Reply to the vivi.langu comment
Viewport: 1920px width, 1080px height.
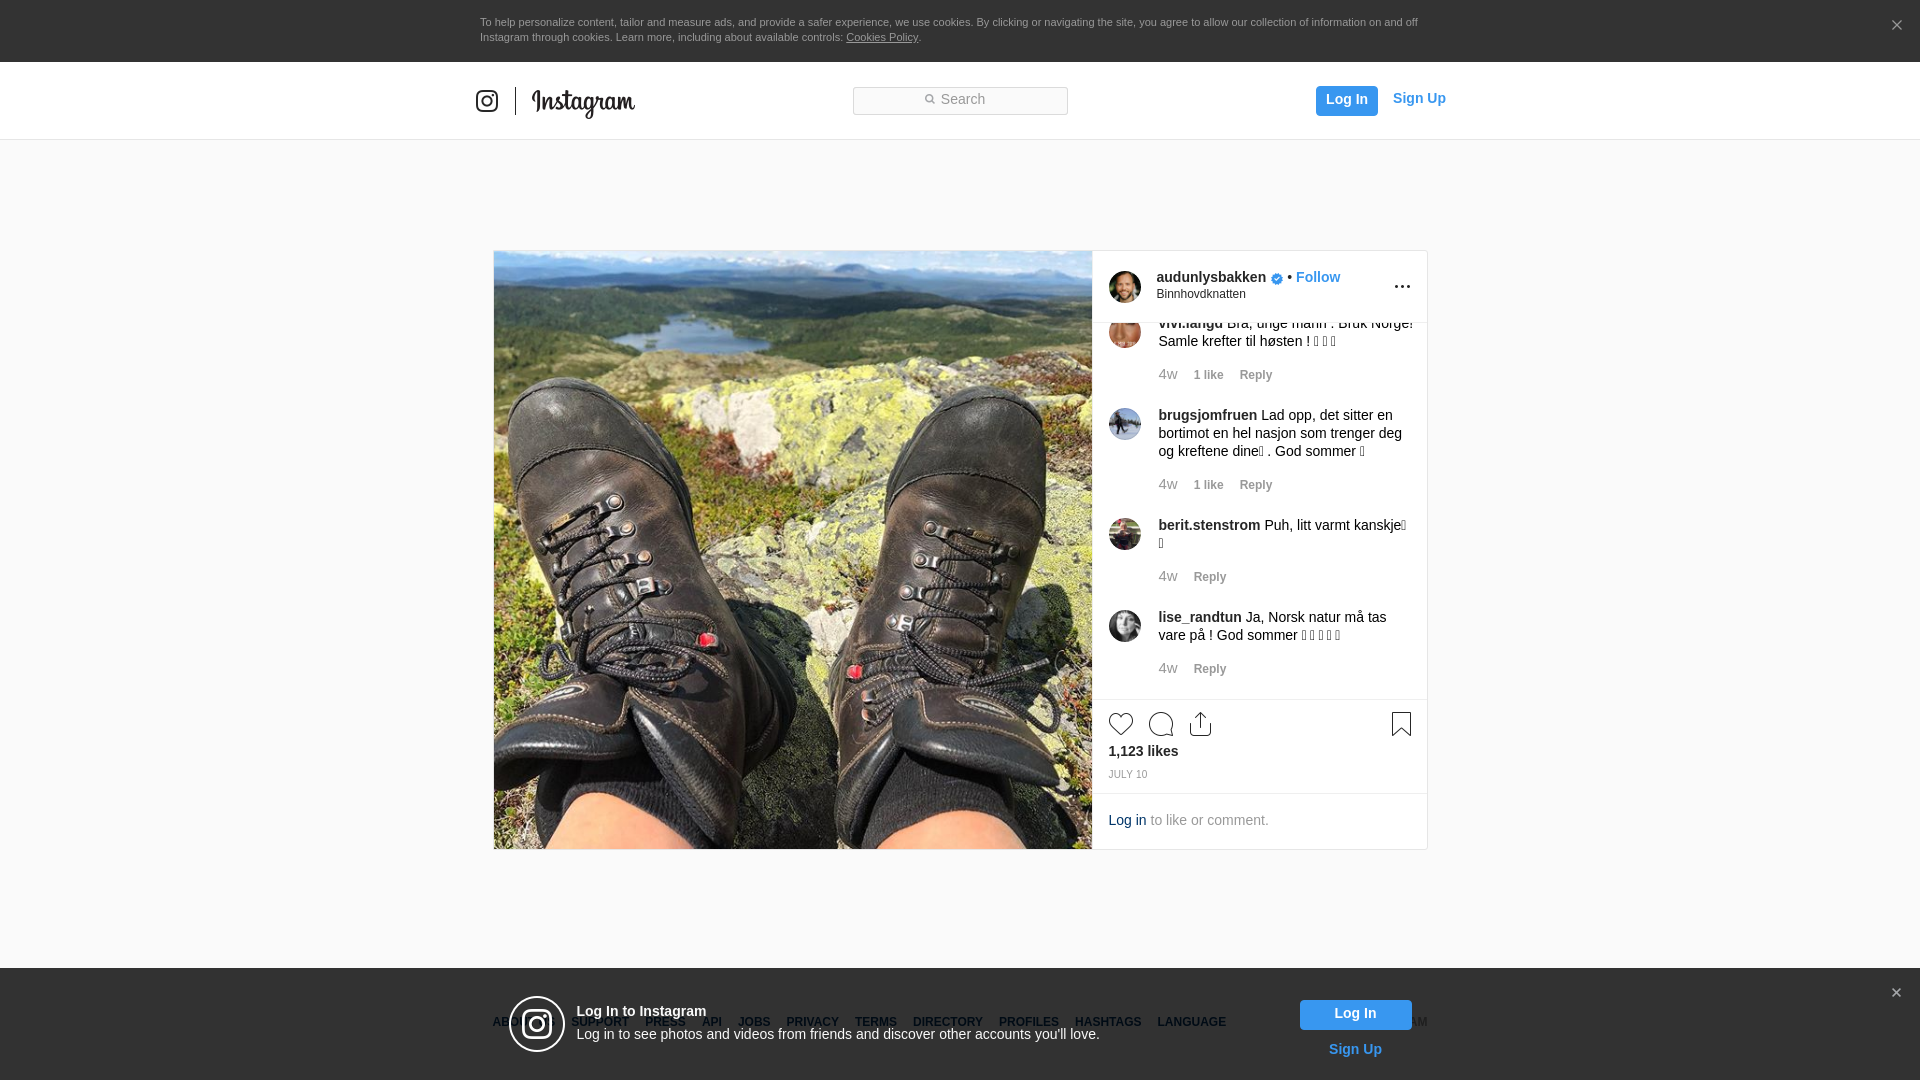[1256, 375]
